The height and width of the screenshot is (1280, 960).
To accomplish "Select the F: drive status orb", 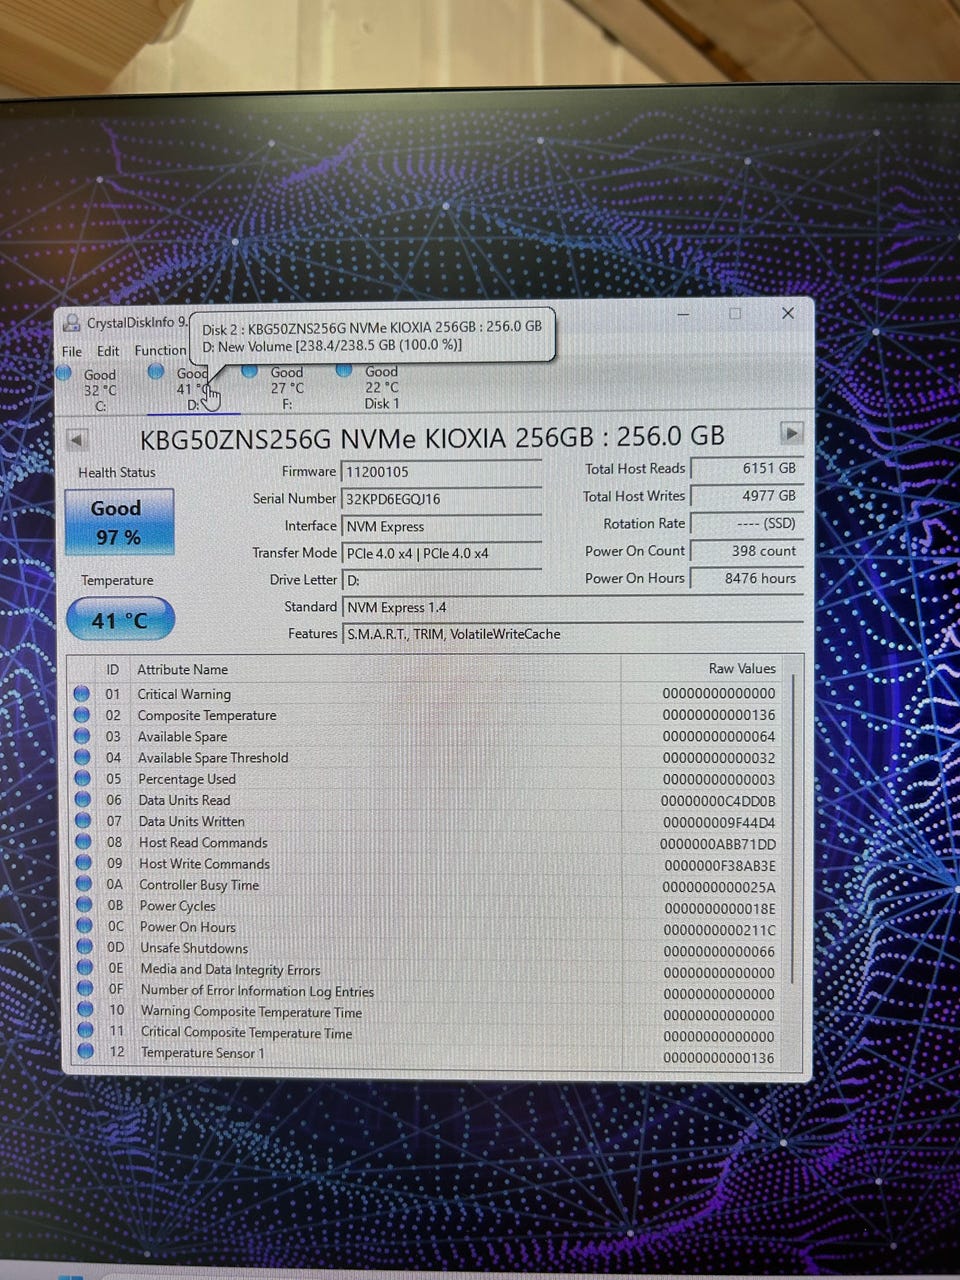I will tap(250, 371).
